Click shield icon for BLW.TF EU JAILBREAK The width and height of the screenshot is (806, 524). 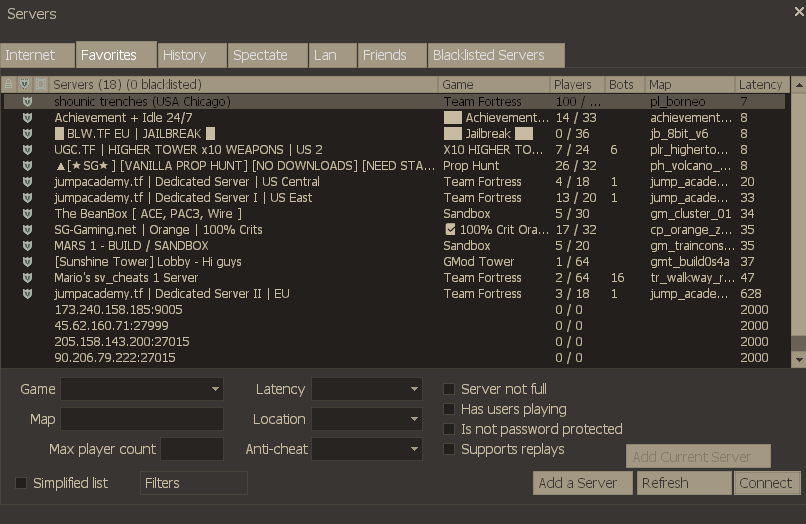(27, 134)
